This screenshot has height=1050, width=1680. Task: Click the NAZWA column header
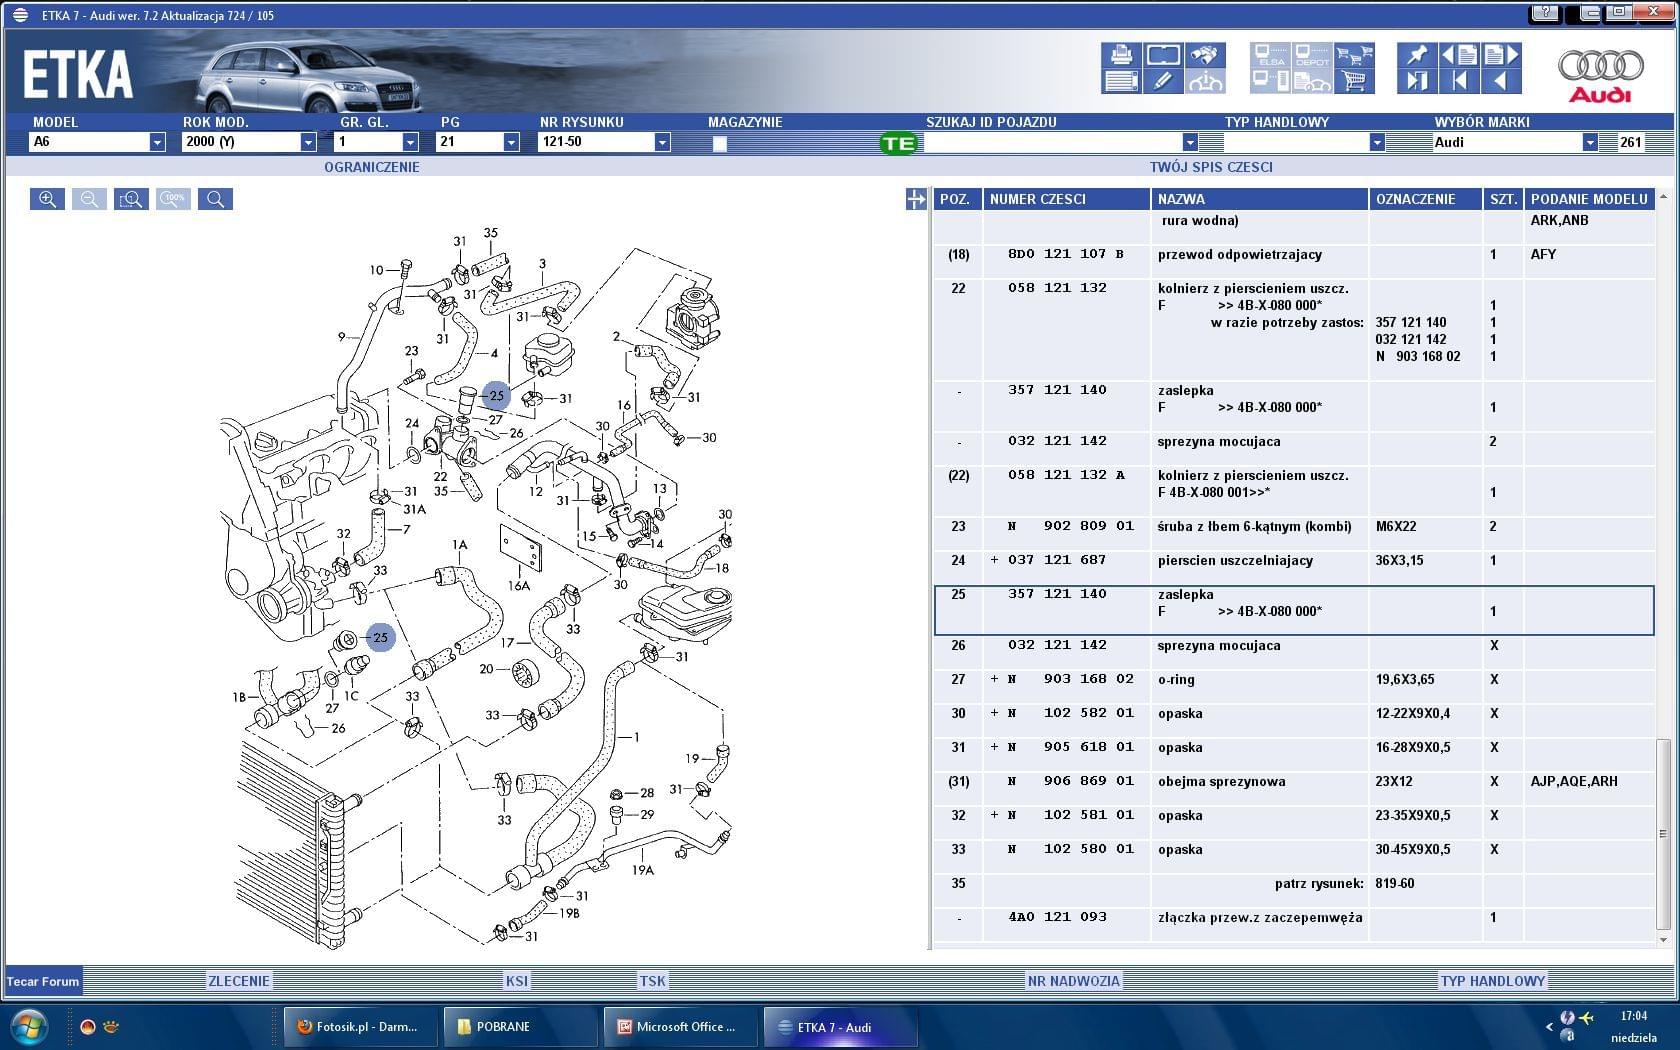pos(1259,199)
